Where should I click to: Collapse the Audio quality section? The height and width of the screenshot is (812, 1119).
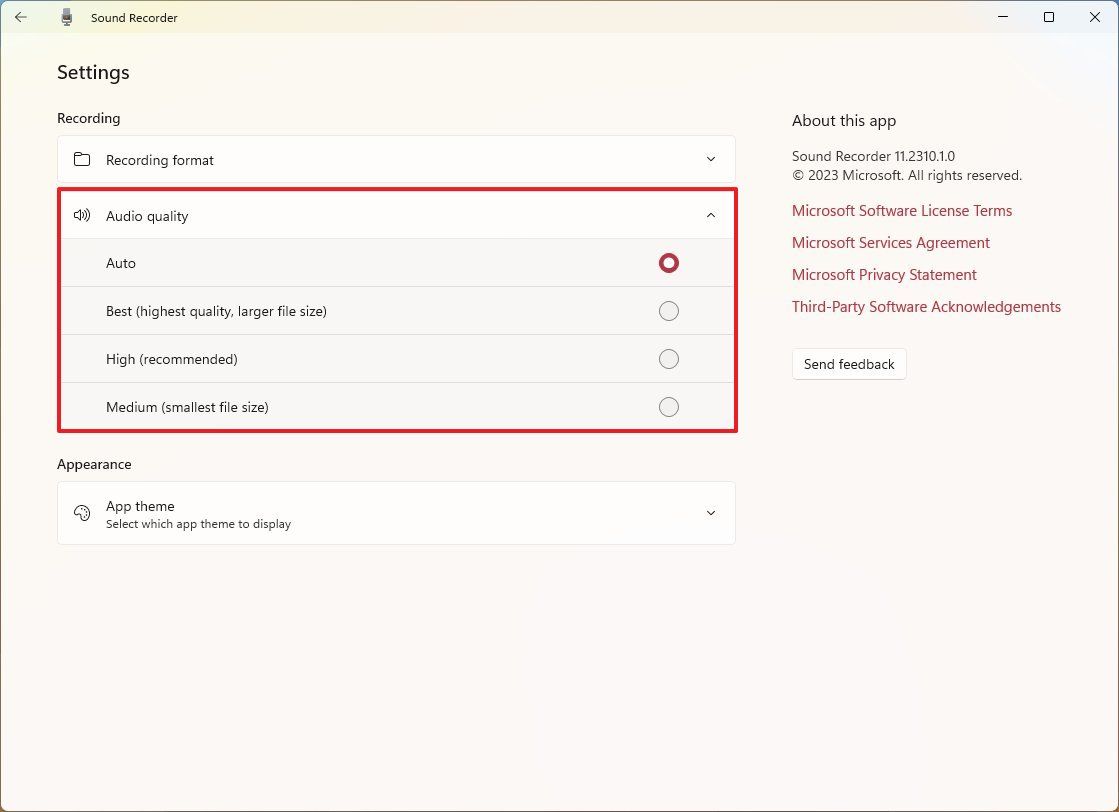tap(711, 215)
